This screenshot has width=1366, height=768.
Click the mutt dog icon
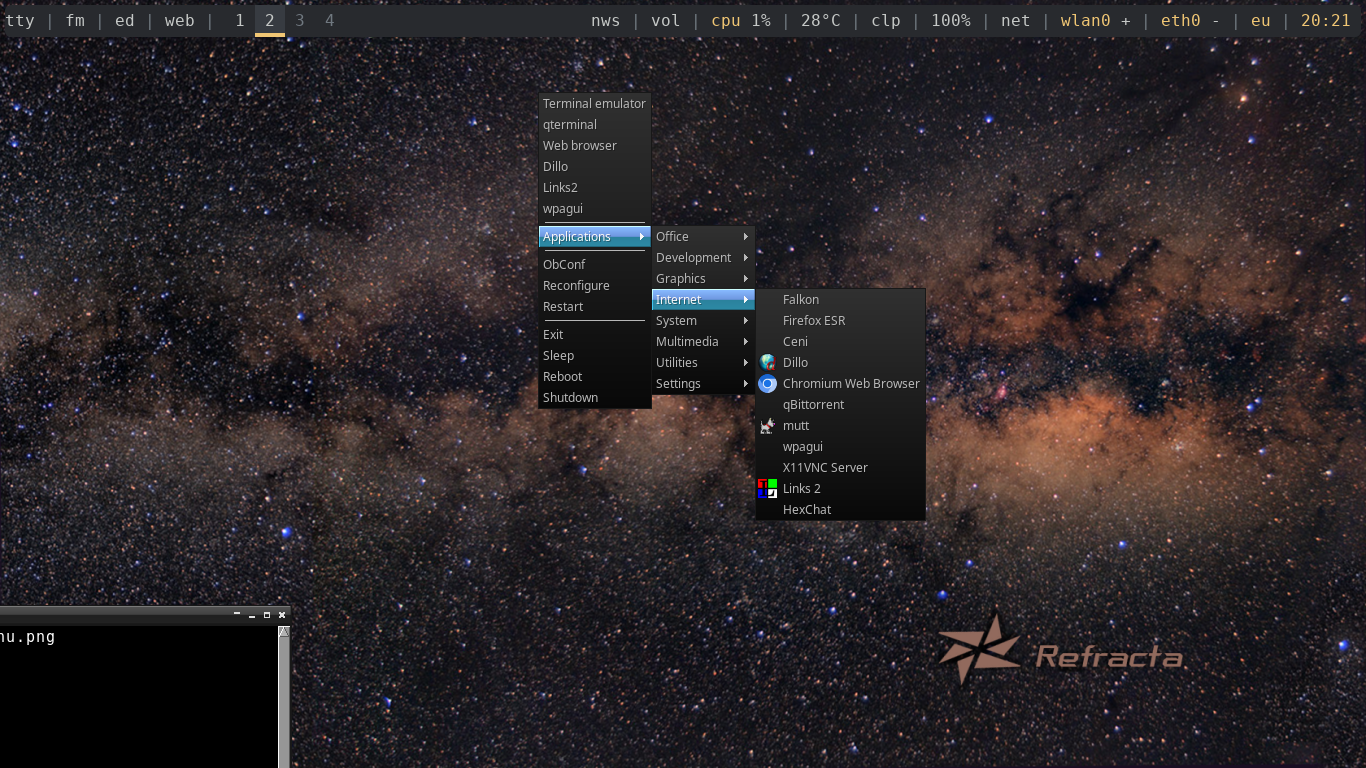[x=767, y=425]
